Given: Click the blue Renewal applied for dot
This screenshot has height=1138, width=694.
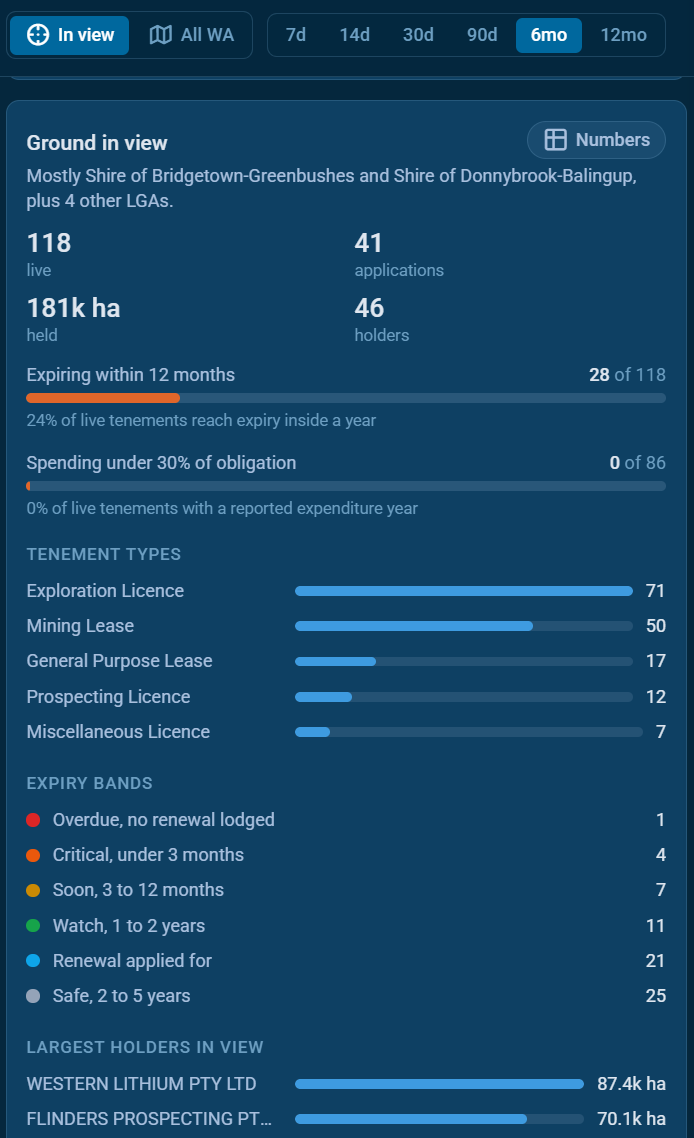Looking at the screenshot, I should point(33,961).
